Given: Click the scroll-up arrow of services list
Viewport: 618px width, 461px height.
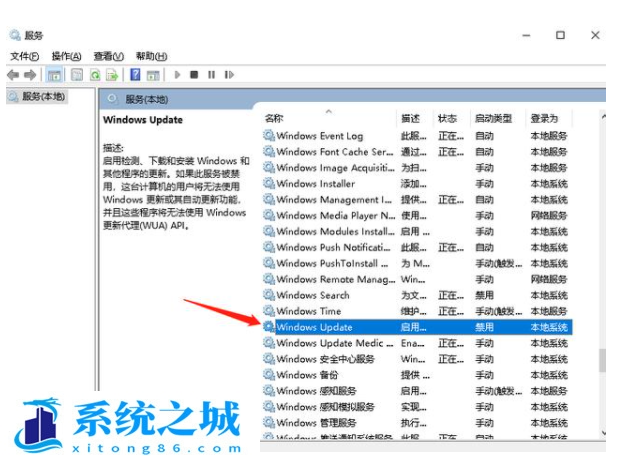Looking at the screenshot, I should tap(603, 117).
